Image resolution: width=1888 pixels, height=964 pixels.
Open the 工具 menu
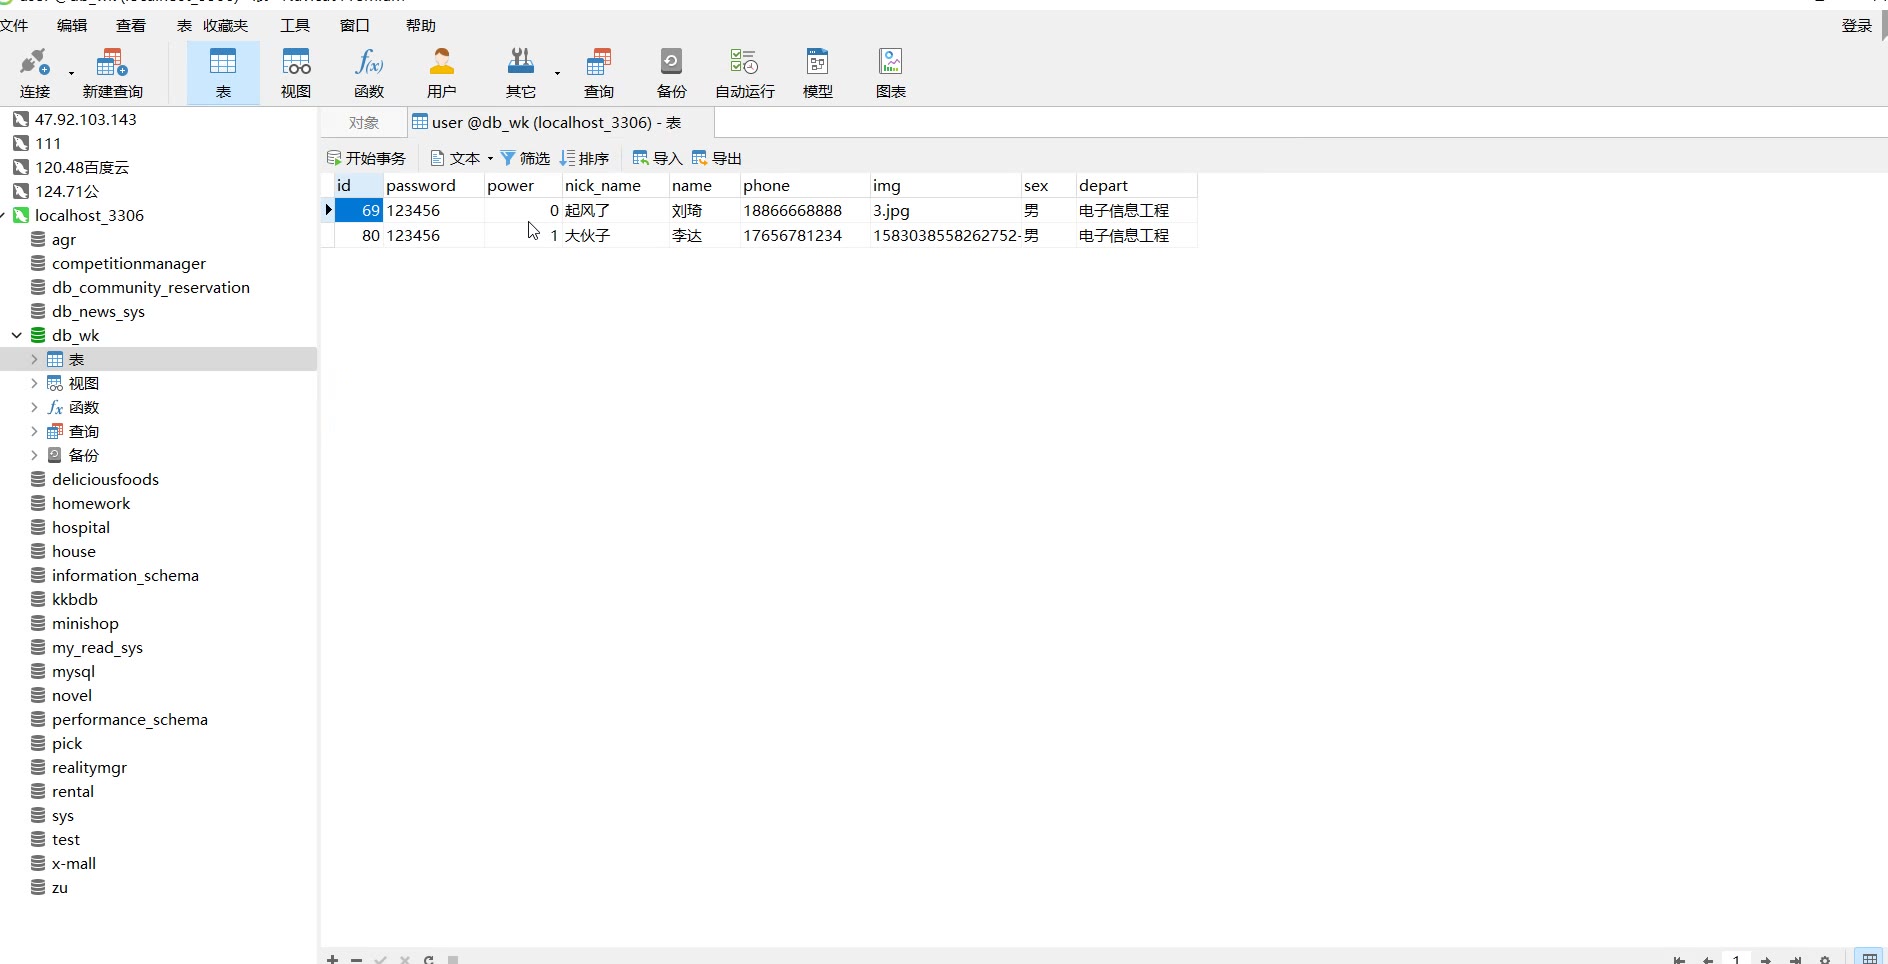tap(295, 25)
